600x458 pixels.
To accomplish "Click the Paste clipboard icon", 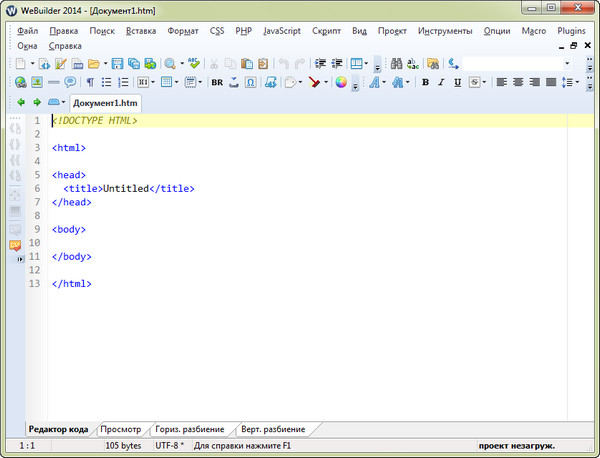I will [x=246, y=63].
